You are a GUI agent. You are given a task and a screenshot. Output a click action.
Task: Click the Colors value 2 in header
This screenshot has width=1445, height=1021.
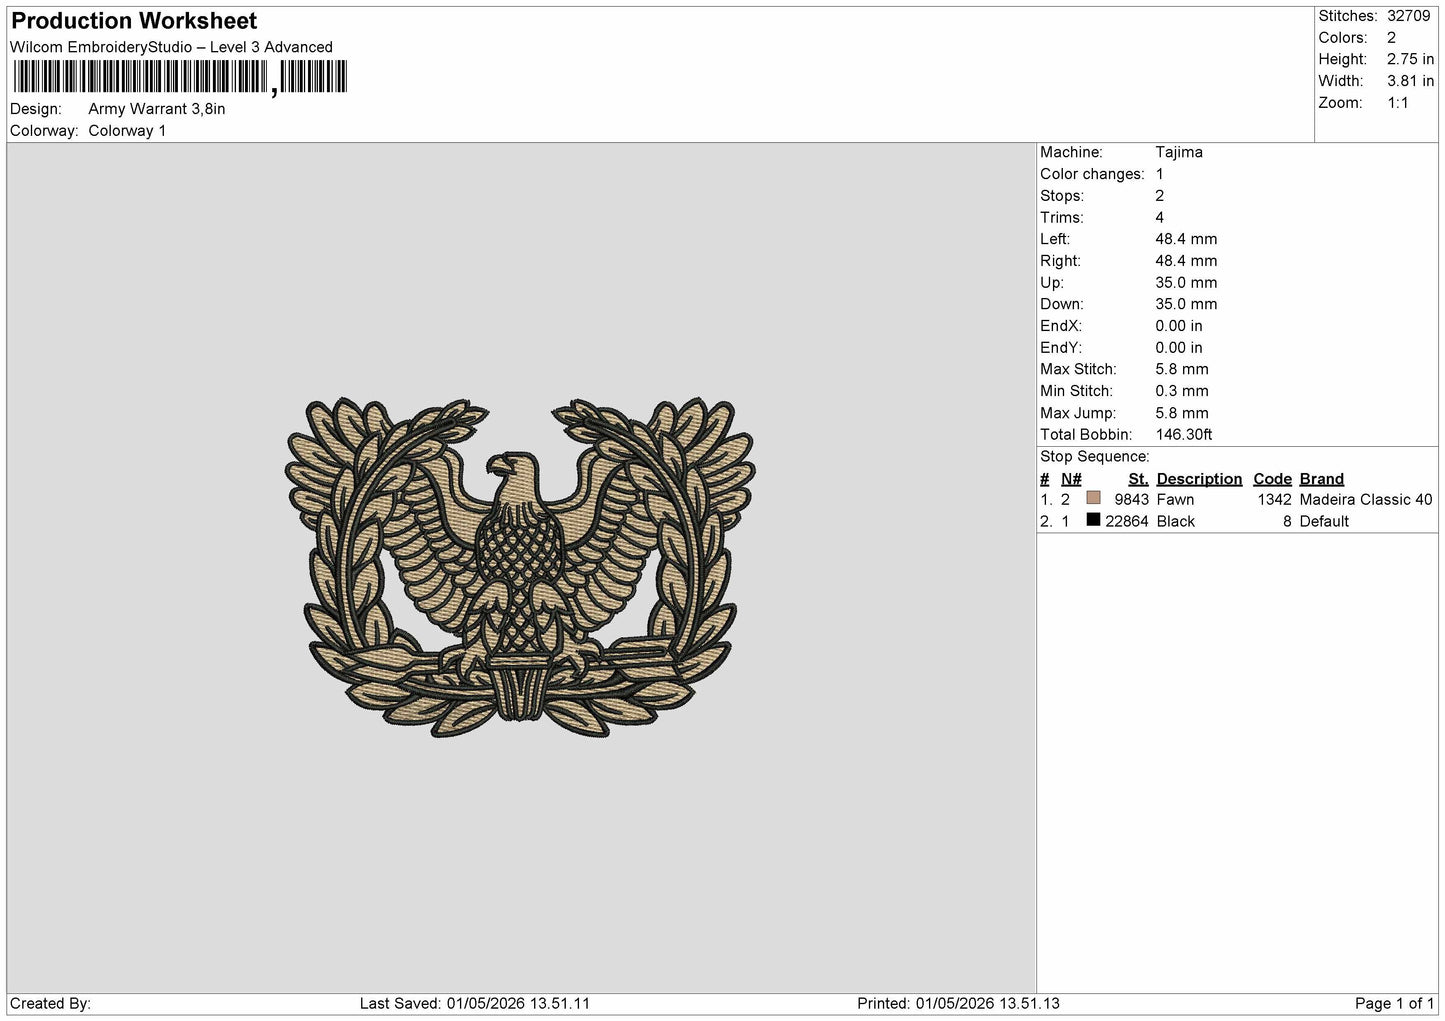click(x=1391, y=38)
